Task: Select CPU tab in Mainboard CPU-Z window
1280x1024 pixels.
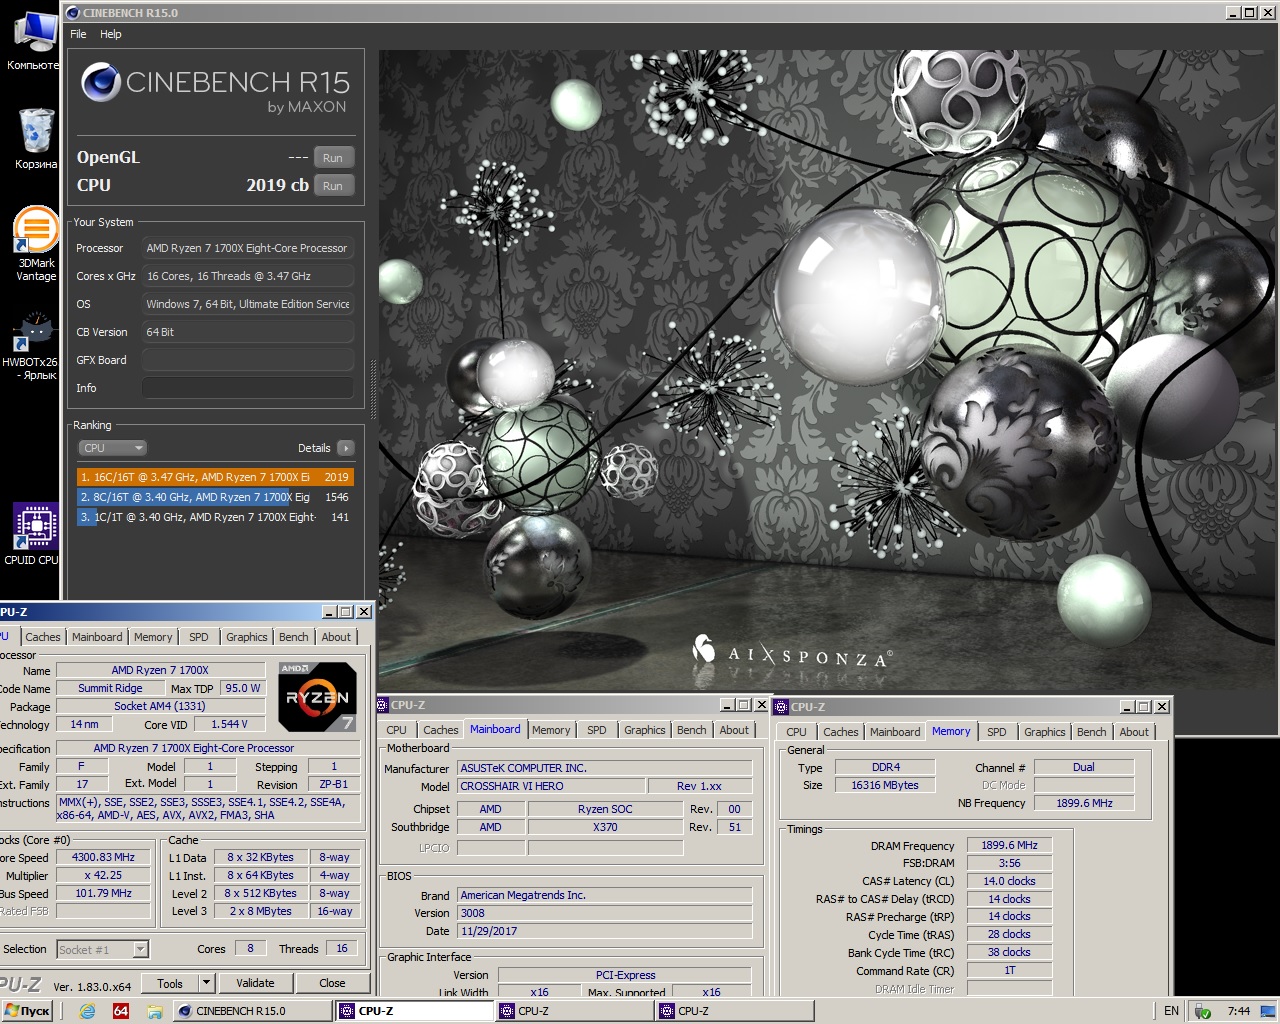Action: click(x=397, y=730)
